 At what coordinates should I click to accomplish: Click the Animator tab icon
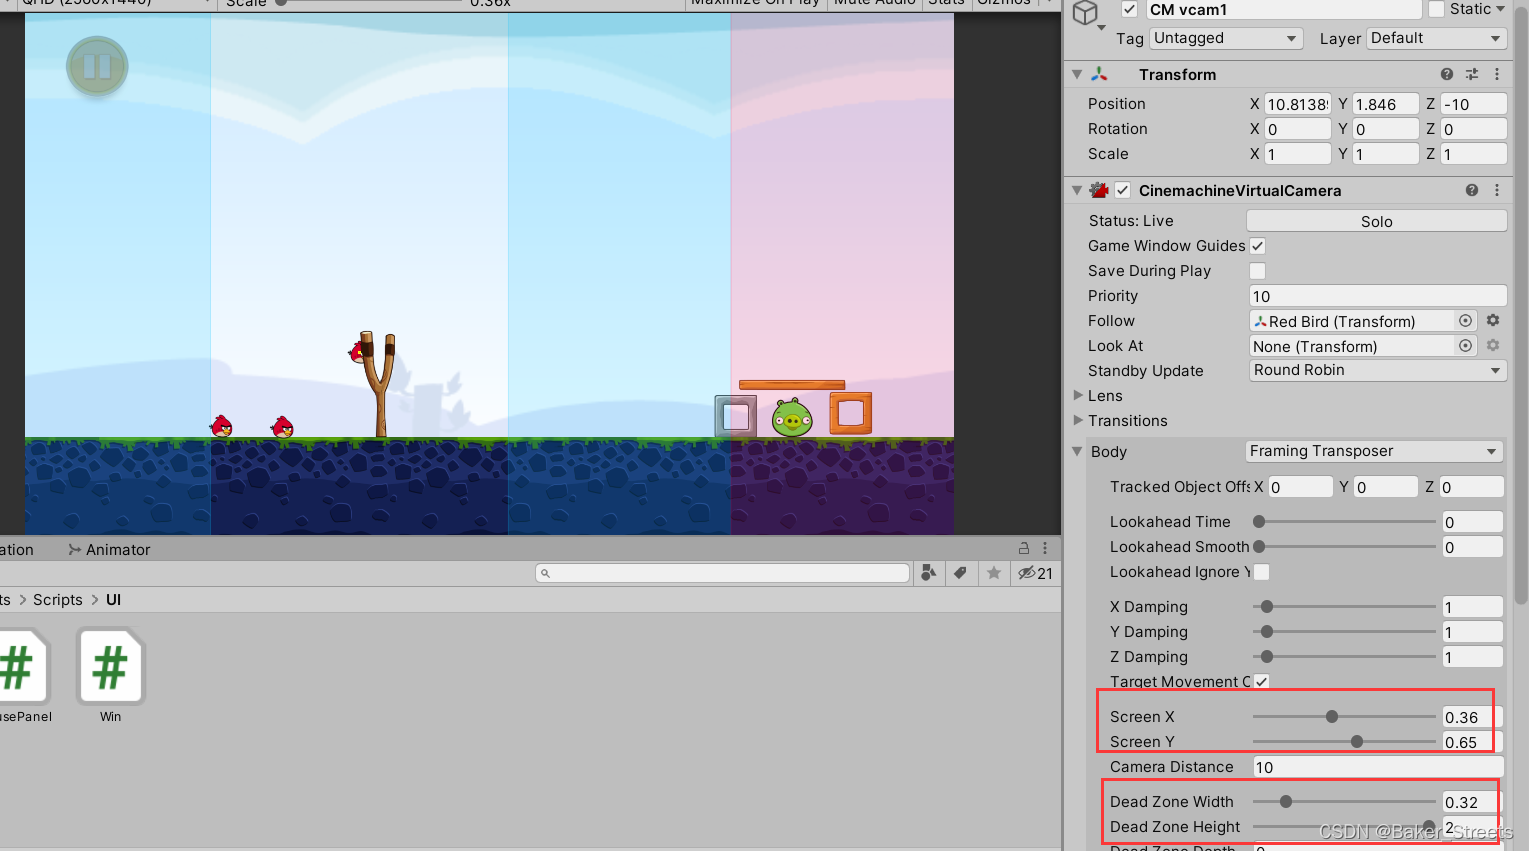(x=75, y=549)
